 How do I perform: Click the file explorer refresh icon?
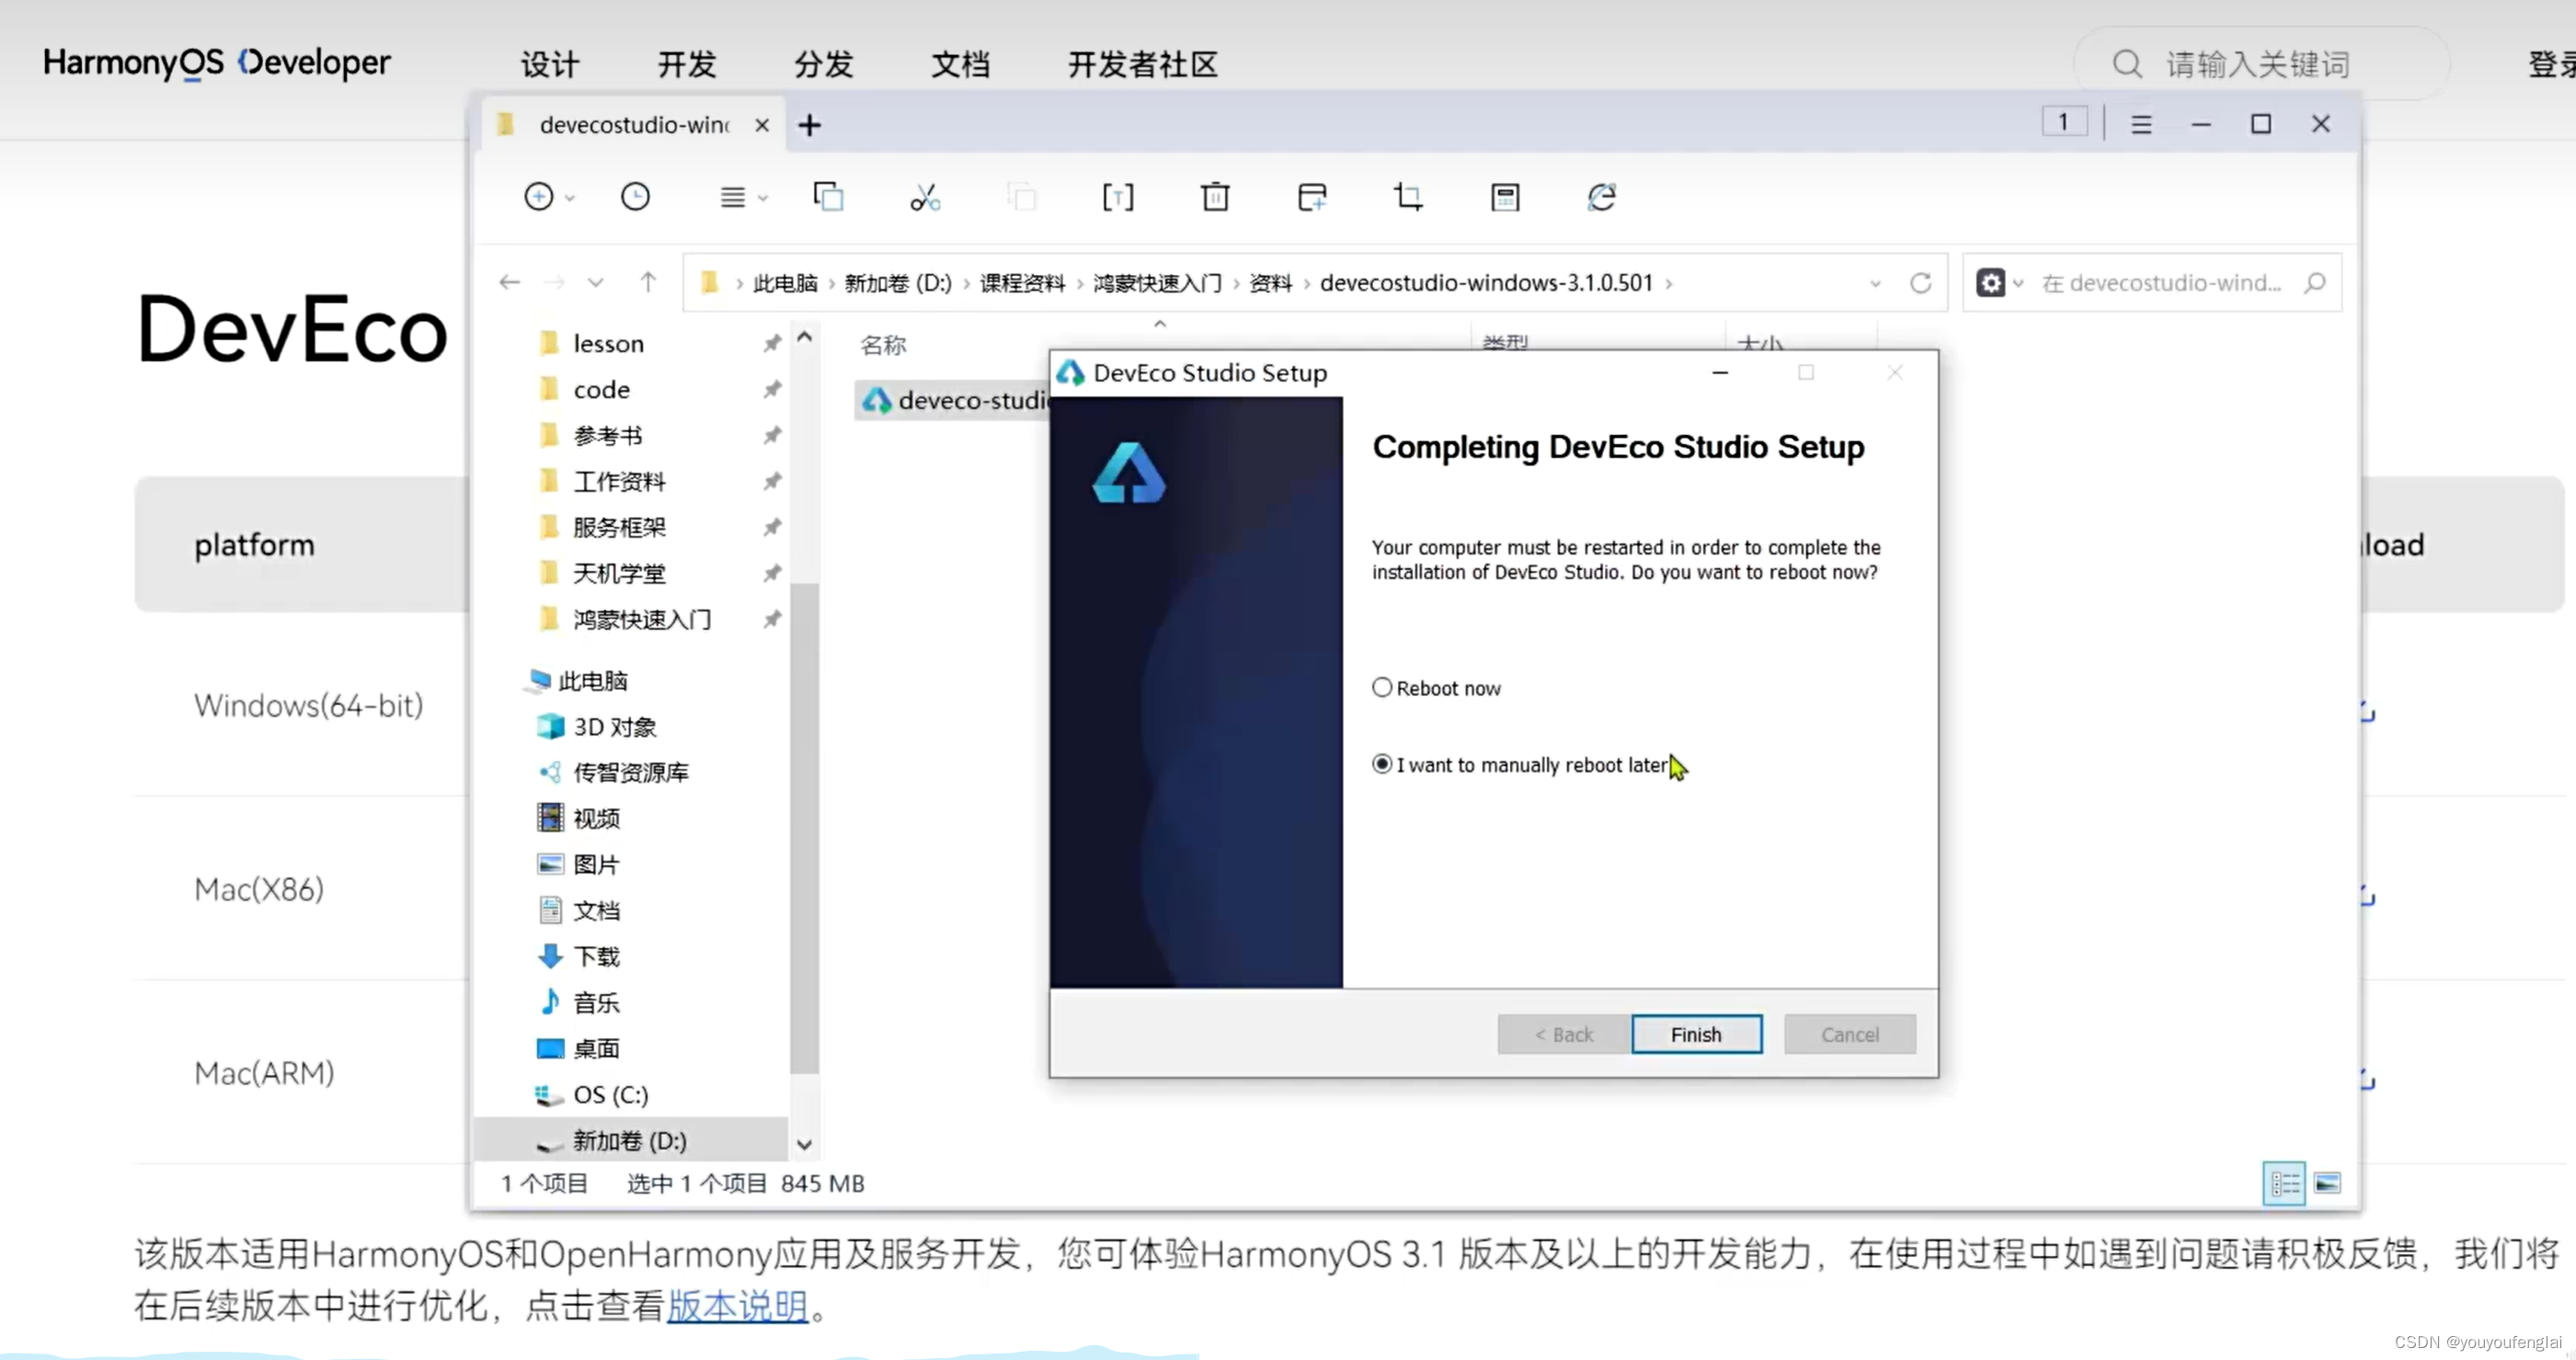pyautogui.click(x=1922, y=281)
